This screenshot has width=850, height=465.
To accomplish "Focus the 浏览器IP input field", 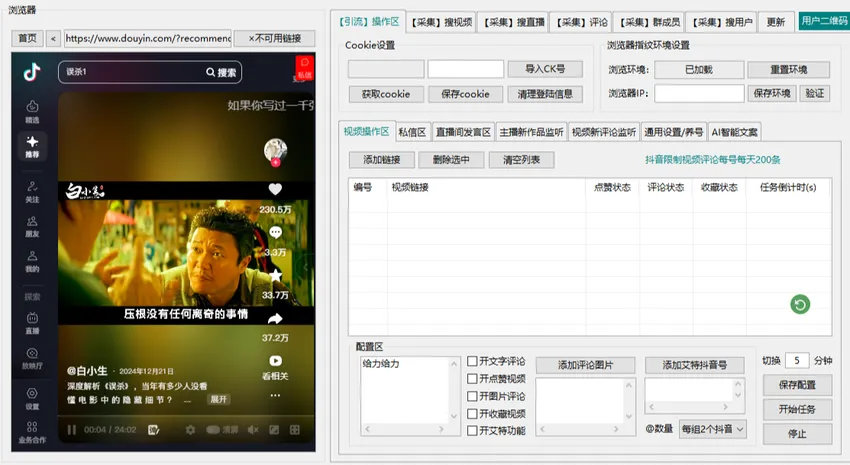I will (x=699, y=93).
